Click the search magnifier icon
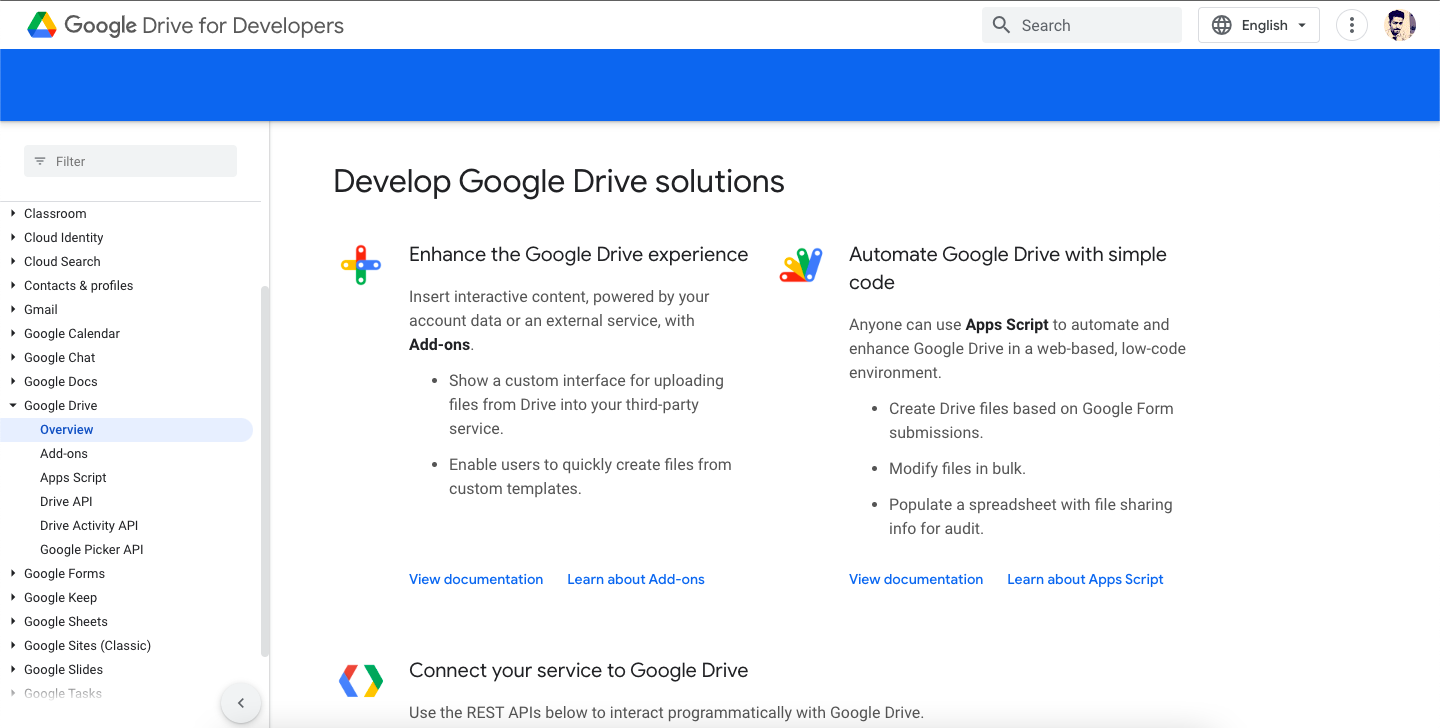The image size is (1440, 728). click(1001, 25)
